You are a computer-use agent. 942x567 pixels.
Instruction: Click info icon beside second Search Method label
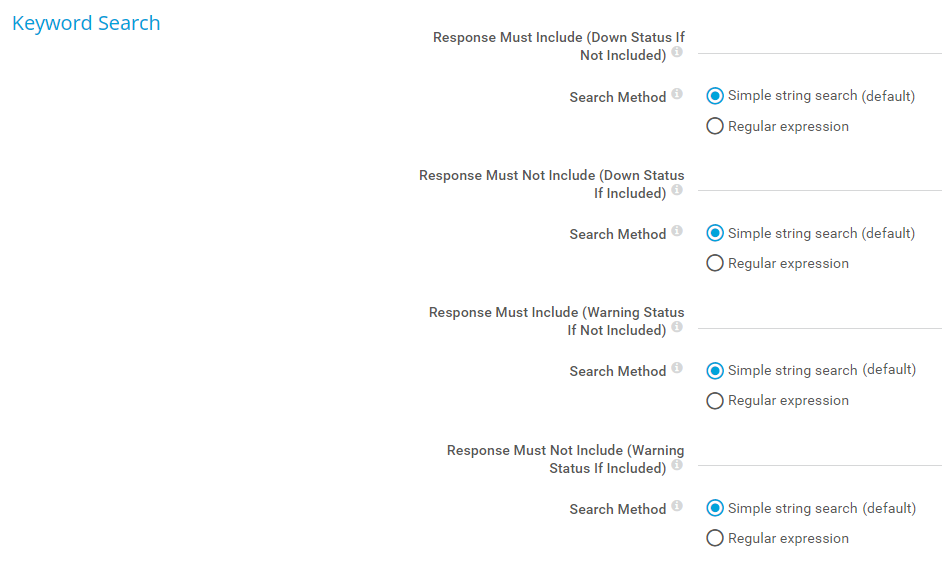click(x=677, y=231)
